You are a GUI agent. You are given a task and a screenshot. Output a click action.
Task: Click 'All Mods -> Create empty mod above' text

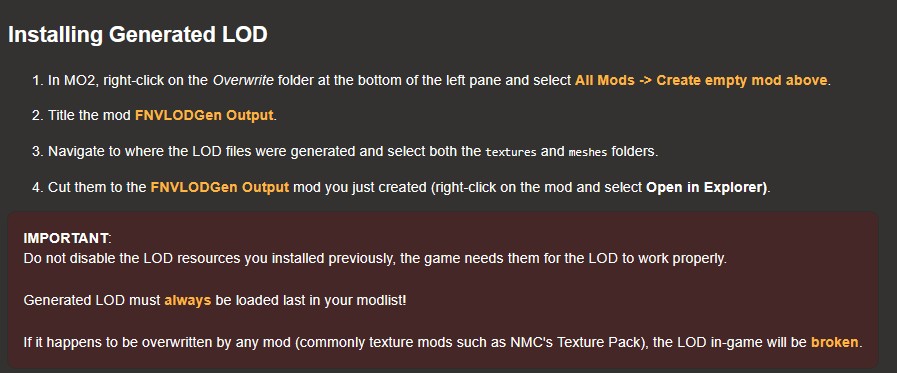[701, 80]
